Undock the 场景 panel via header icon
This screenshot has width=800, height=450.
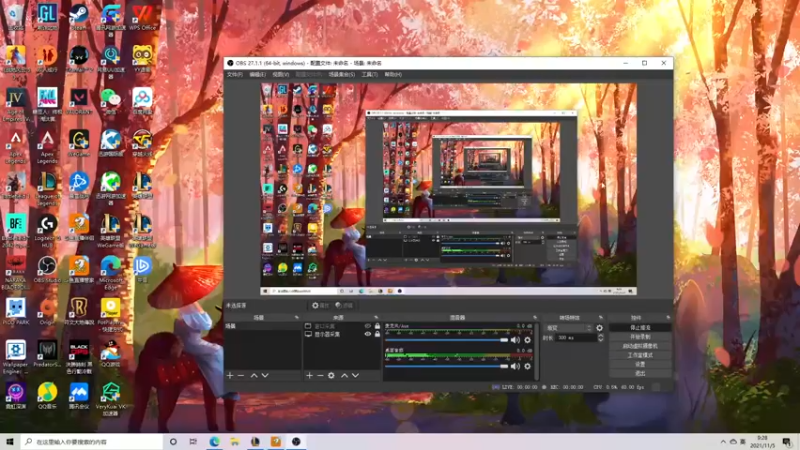click(296, 317)
